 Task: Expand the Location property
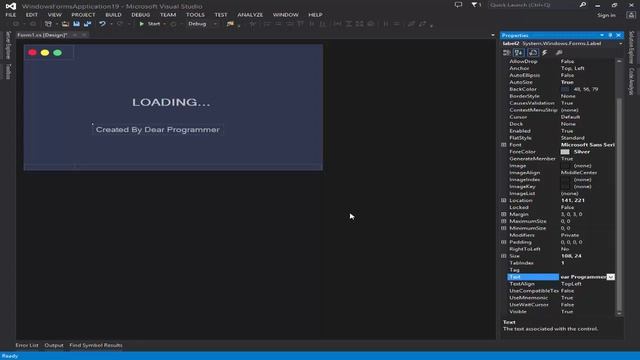coord(504,200)
